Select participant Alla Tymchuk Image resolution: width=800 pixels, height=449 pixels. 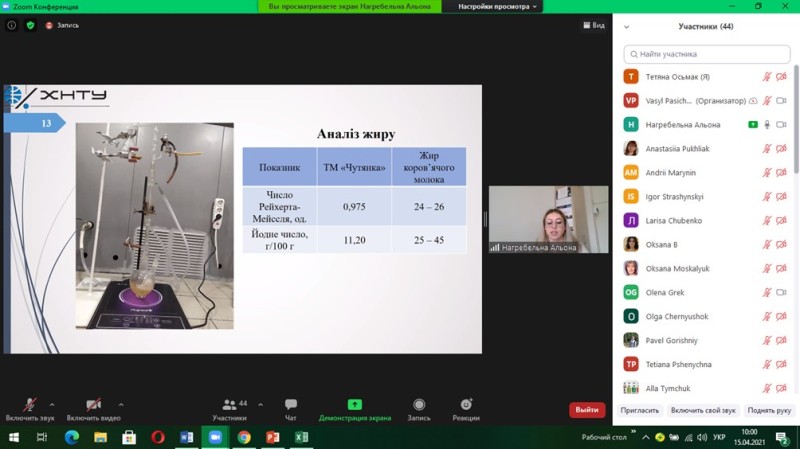coord(704,388)
